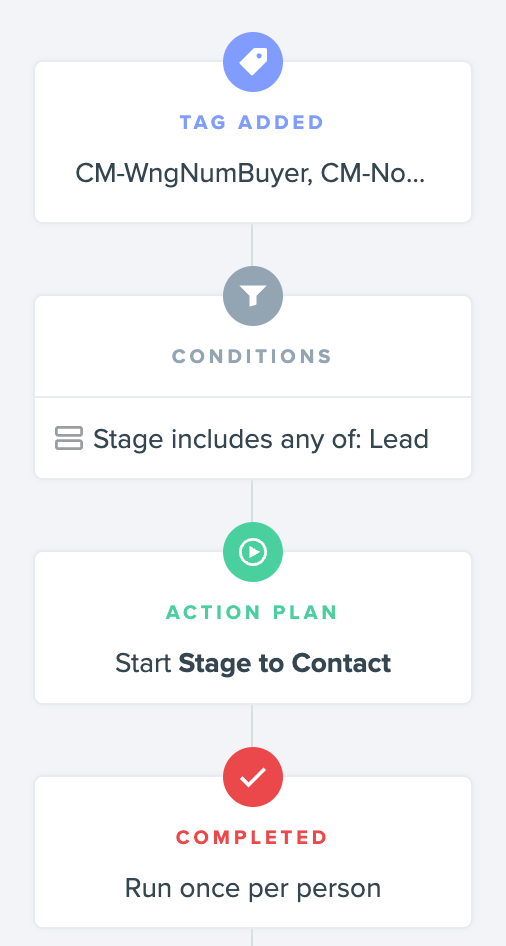
Task: Click the CONDITIONS heading label
Action: 252,356
